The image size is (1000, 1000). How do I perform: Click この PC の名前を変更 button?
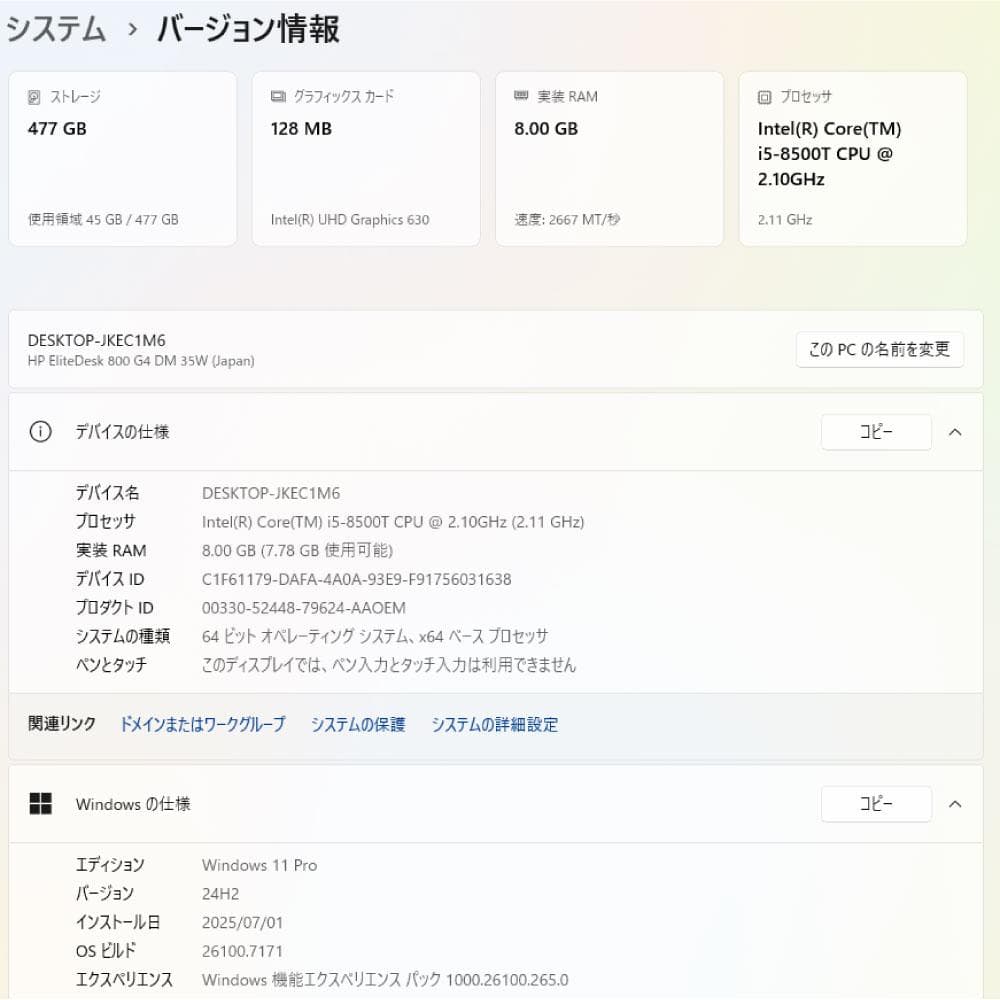click(879, 349)
